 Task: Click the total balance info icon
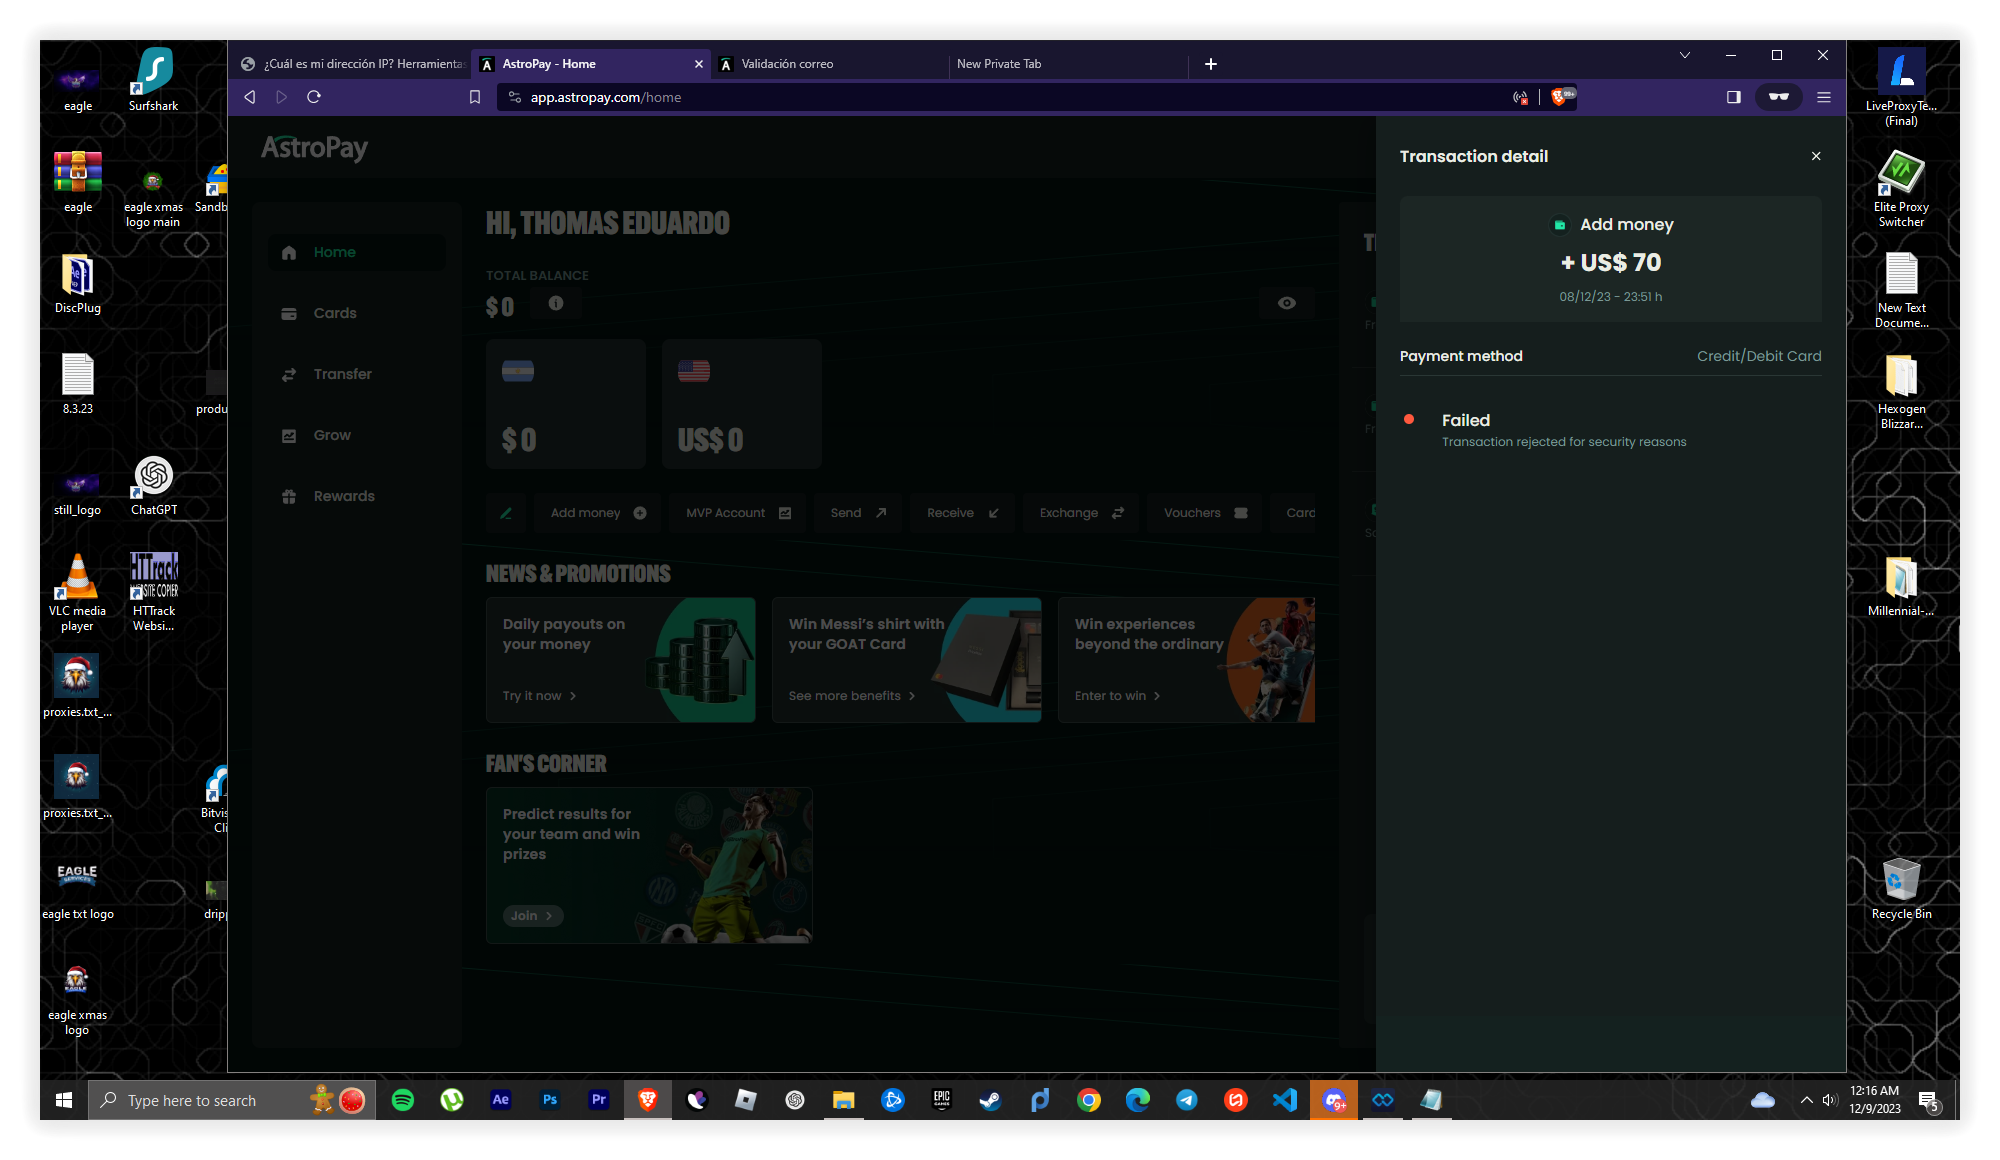(556, 303)
